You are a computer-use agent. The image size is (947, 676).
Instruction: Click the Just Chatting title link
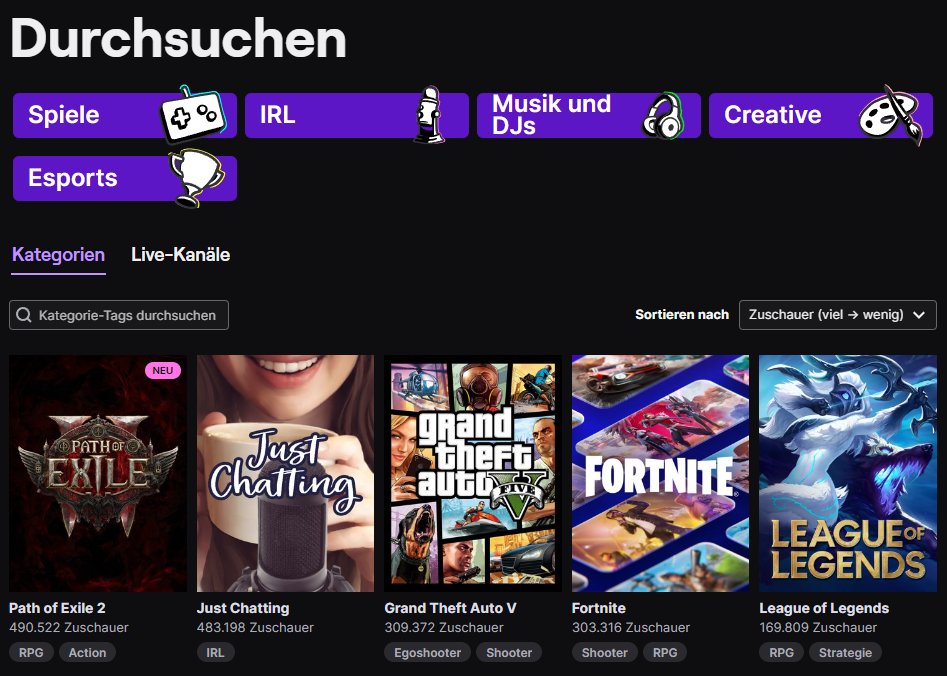(243, 608)
